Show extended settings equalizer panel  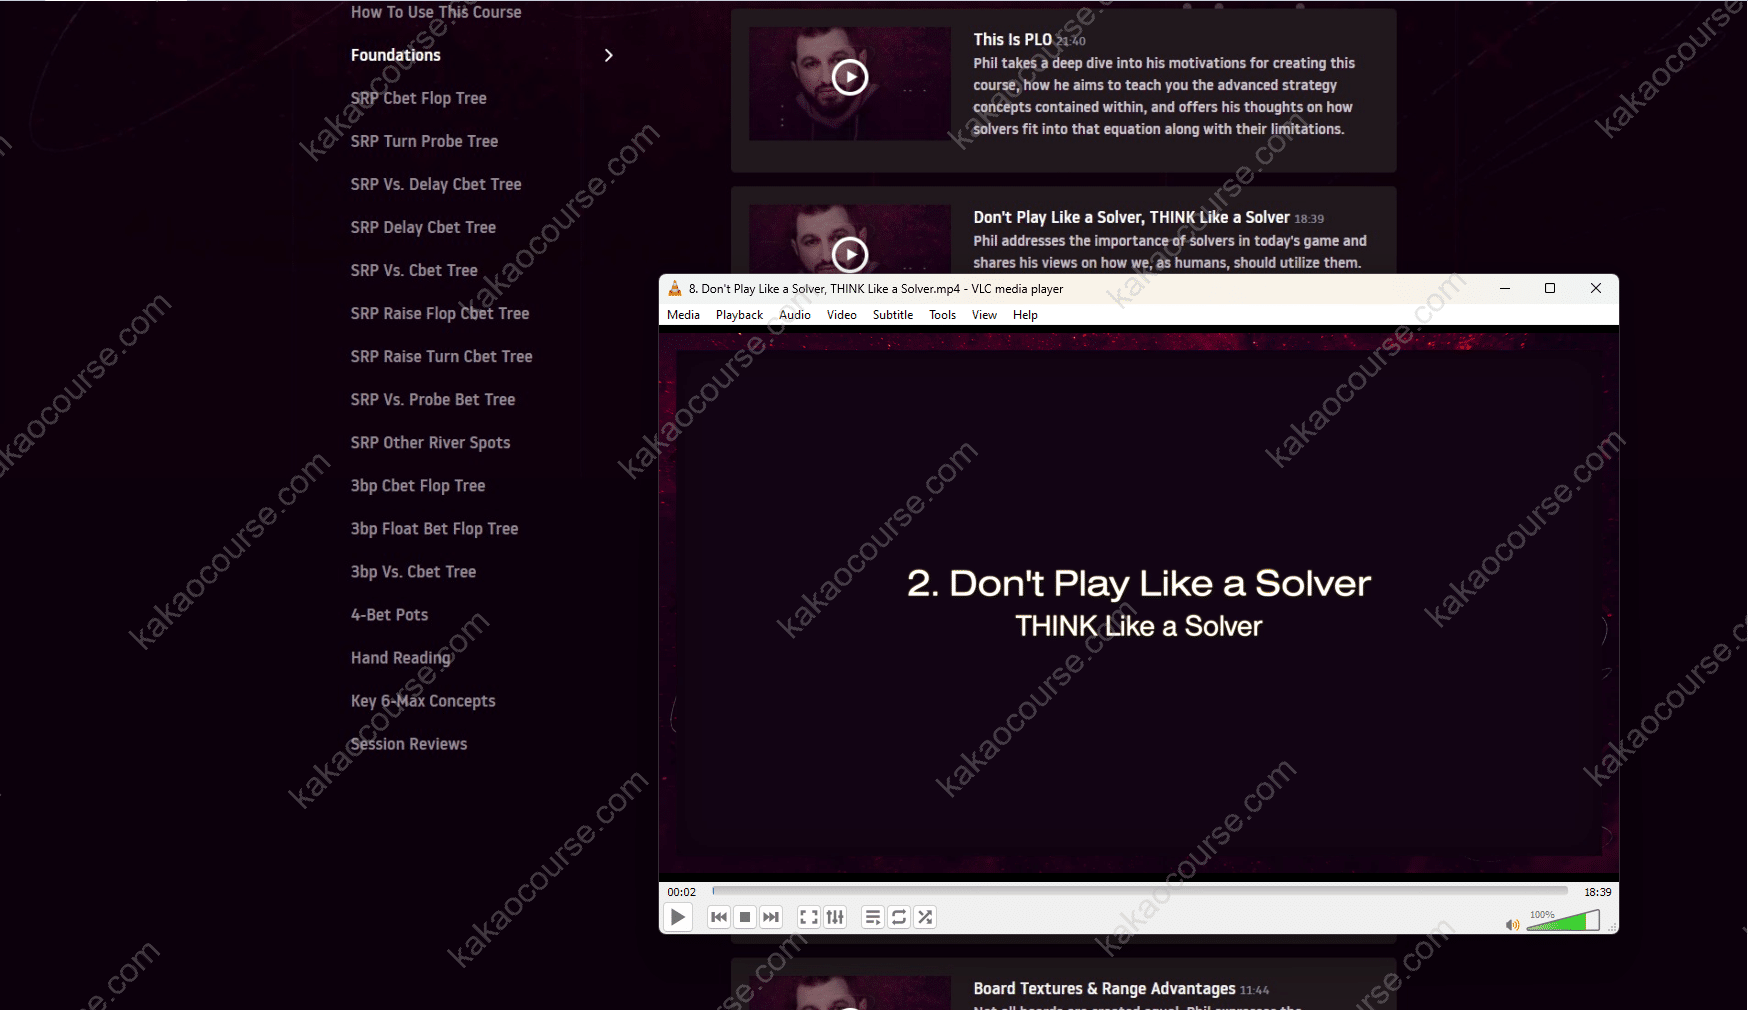point(835,917)
